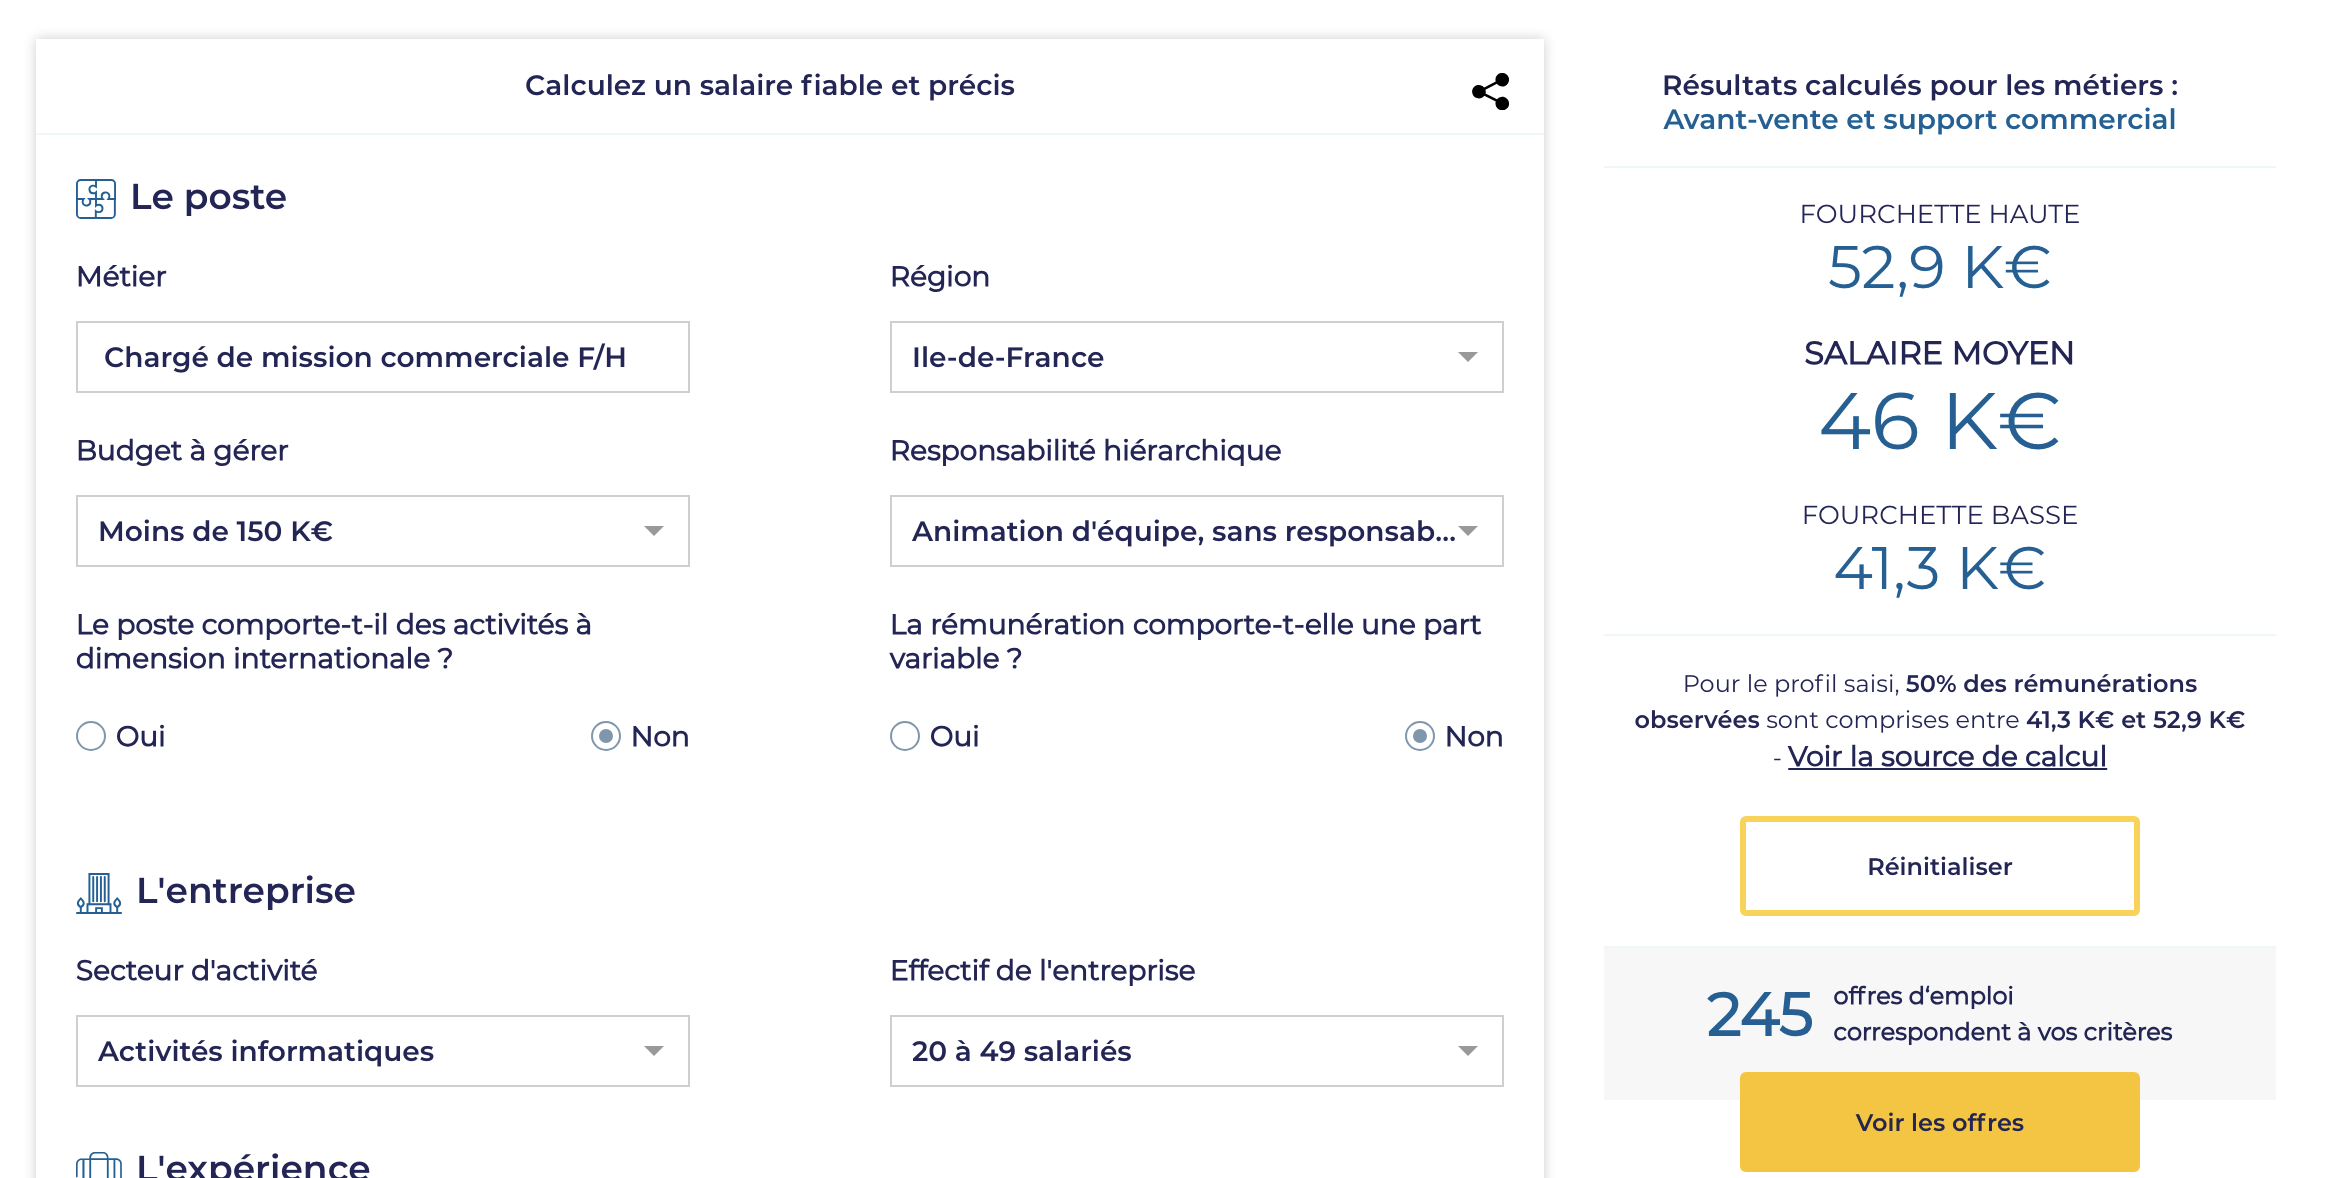Open the Effectif de l'entreprise dropdown

tap(1196, 1051)
